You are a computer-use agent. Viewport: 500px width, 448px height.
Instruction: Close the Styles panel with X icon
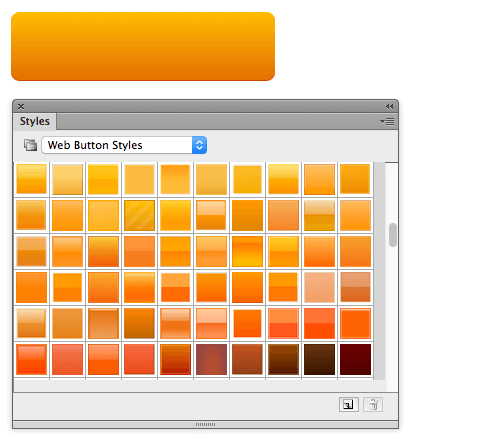tap(21, 106)
